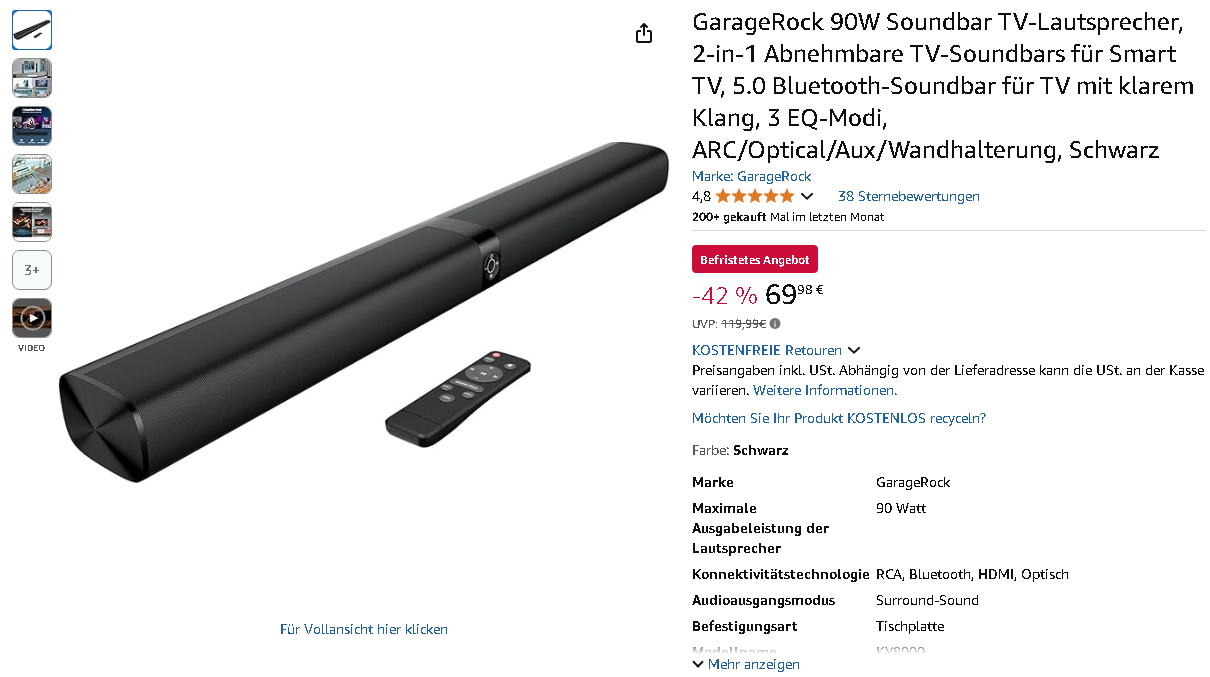The width and height of the screenshot is (1210, 677).
Task: Open the 3+ more images thumbnail
Action: pos(32,270)
